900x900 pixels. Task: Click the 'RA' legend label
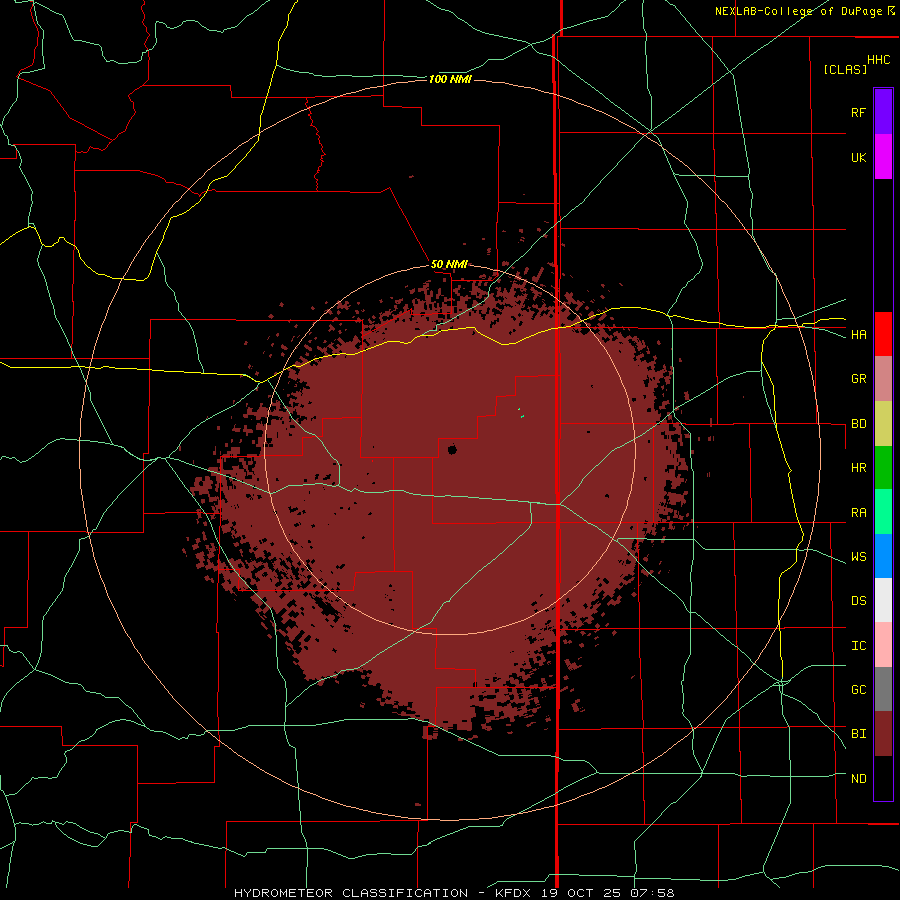coord(858,513)
